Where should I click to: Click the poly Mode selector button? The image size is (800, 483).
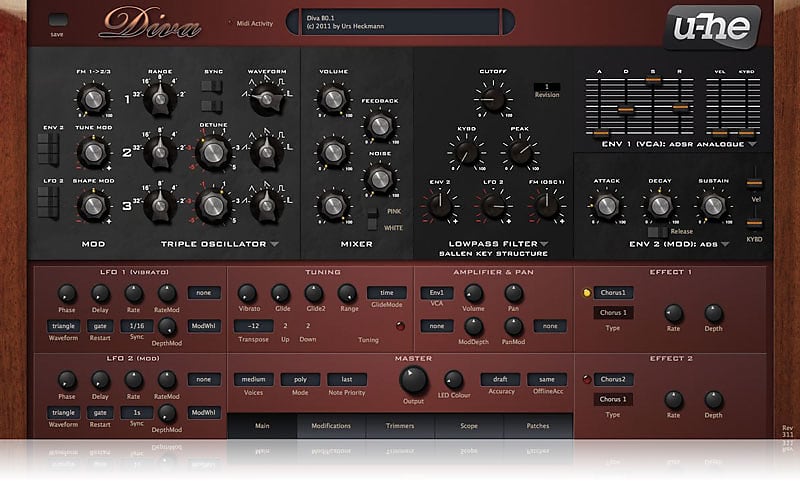click(299, 379)
